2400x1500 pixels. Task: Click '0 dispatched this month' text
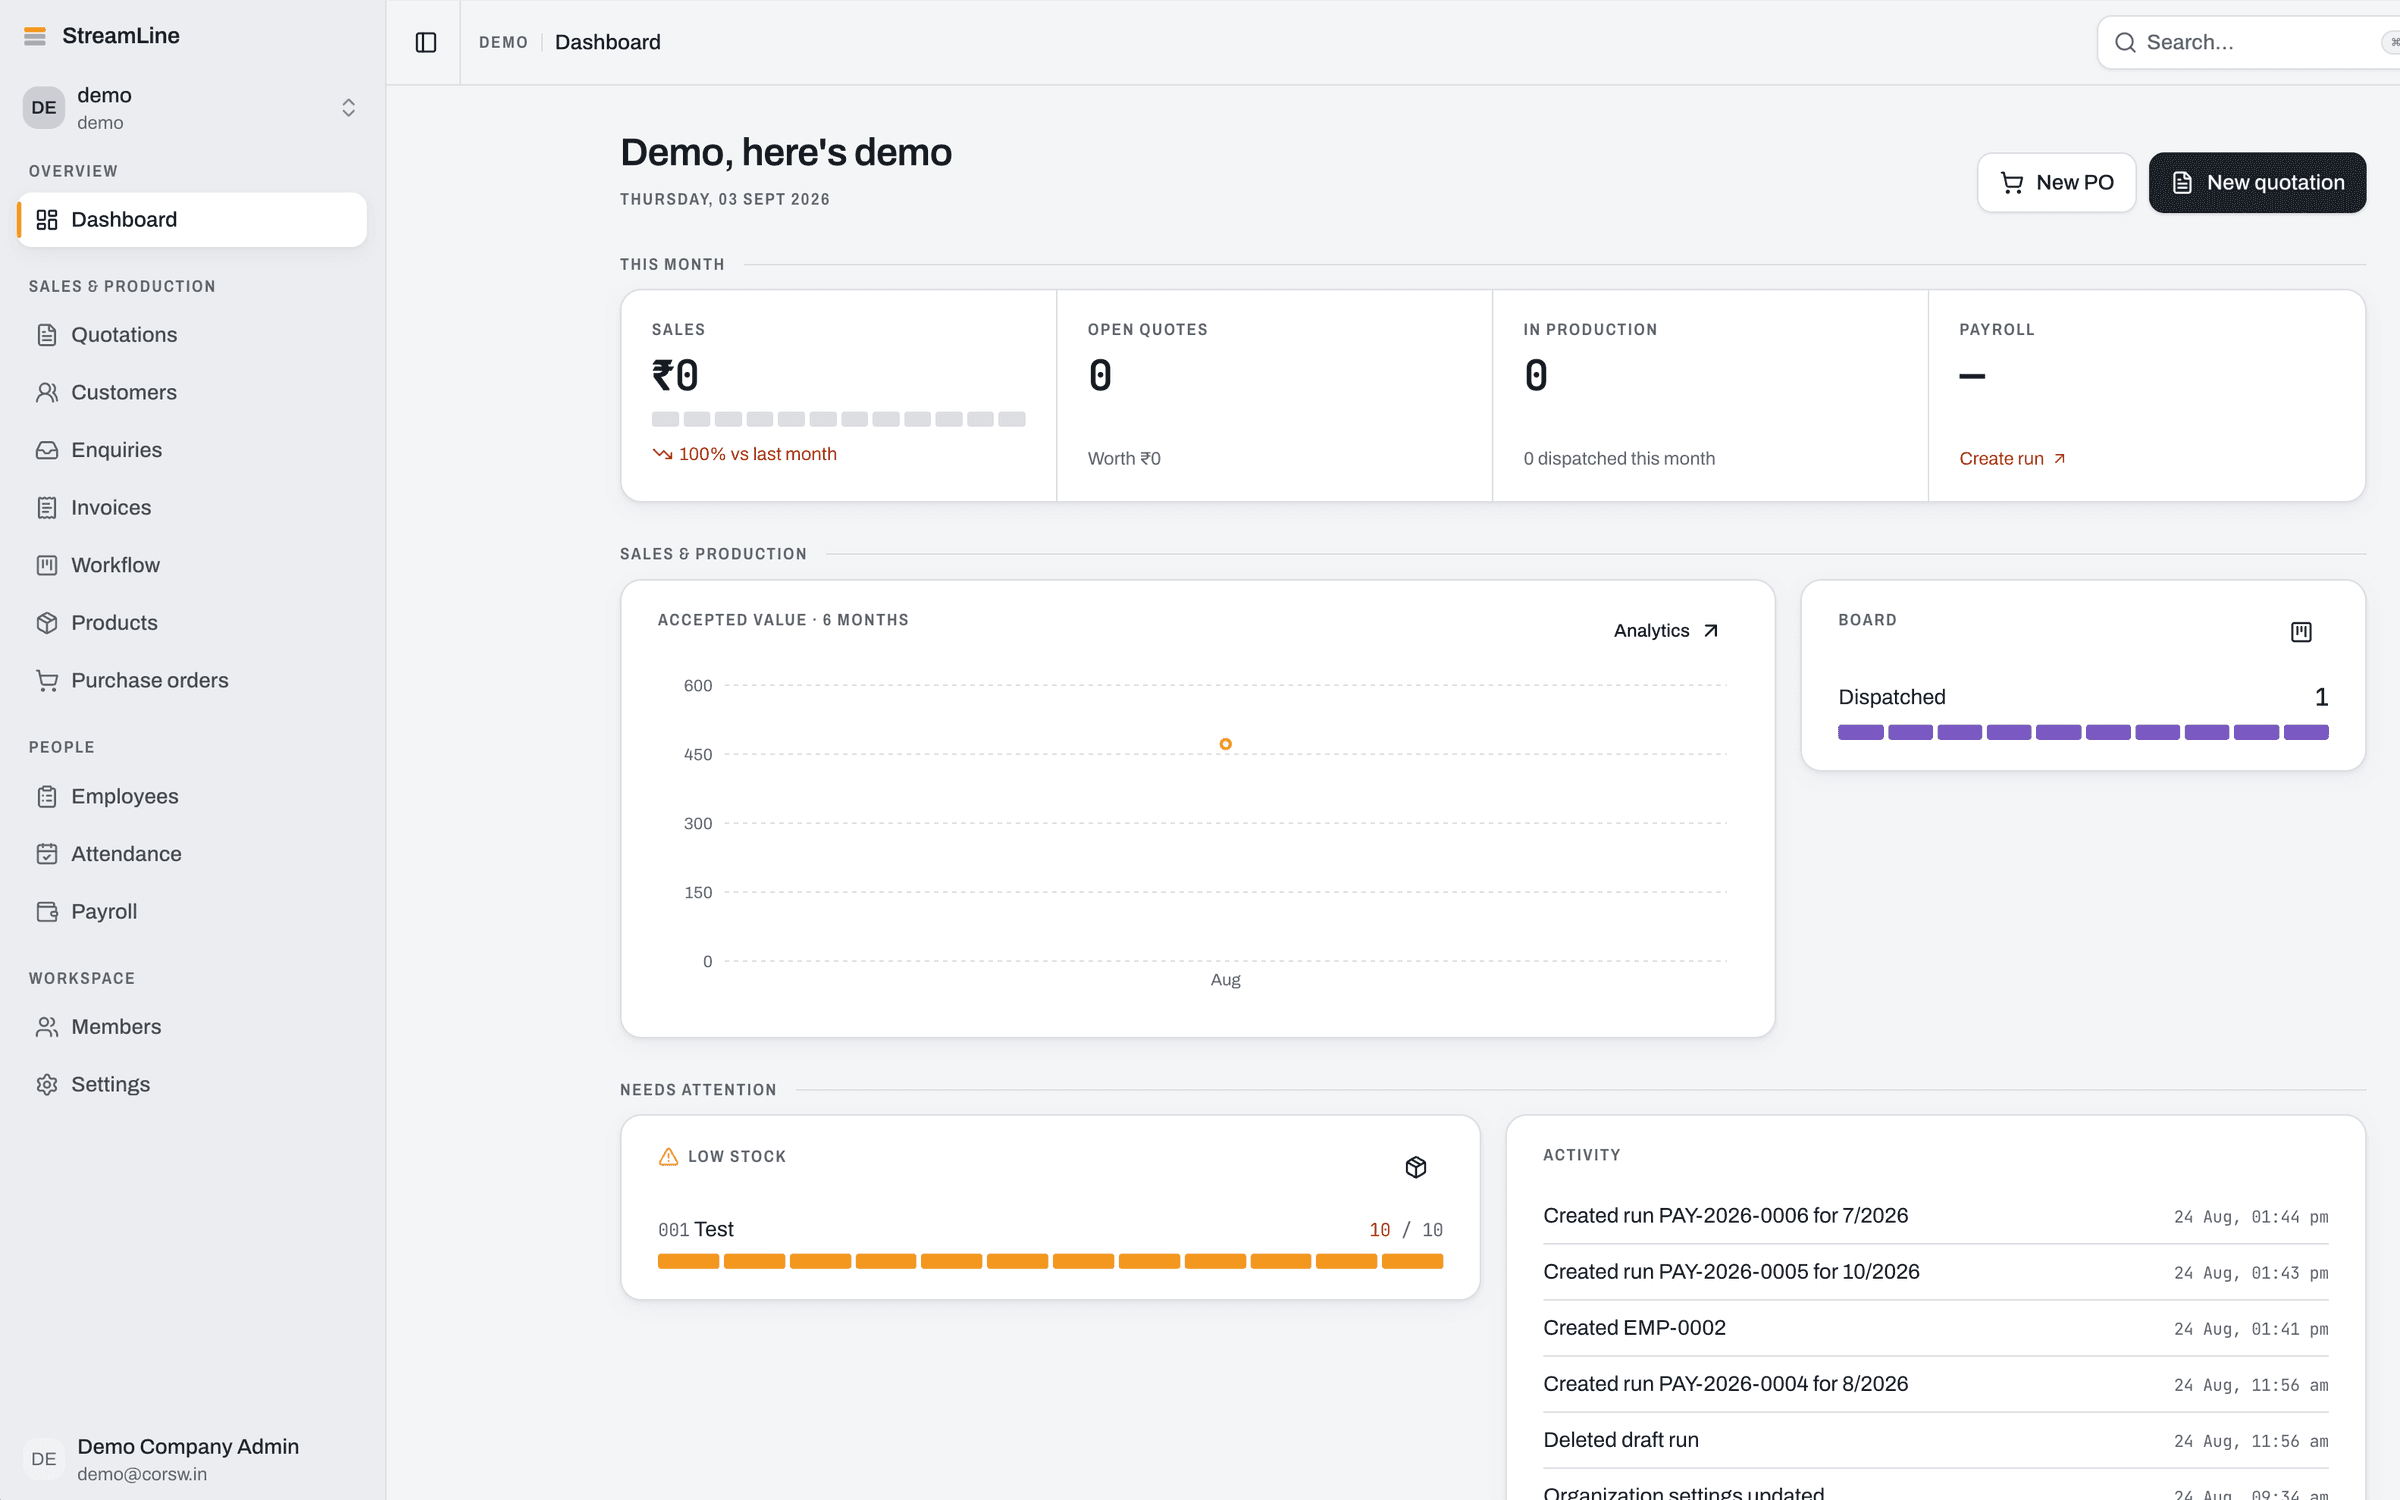1619,459
